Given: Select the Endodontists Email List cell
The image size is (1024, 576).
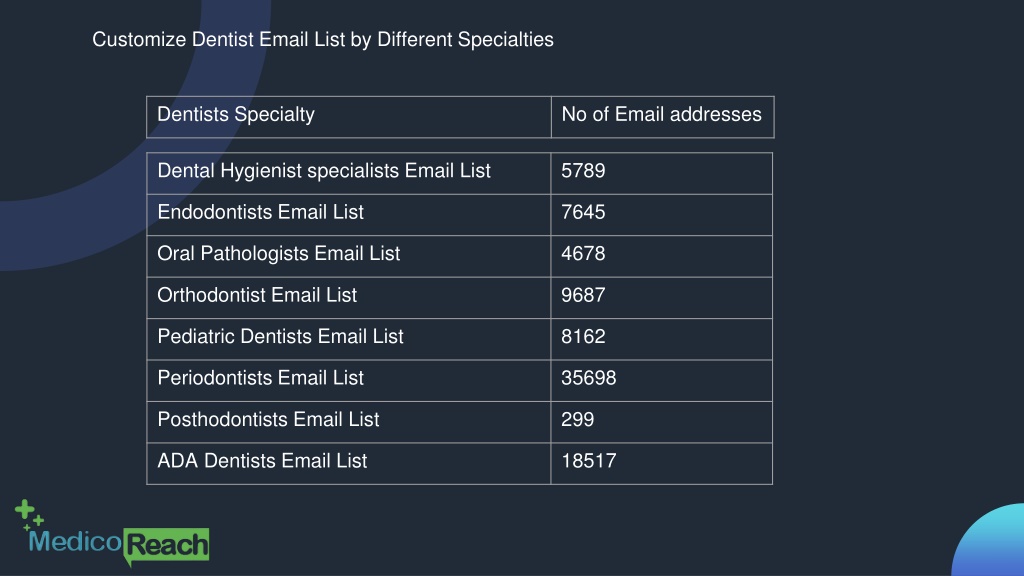Looking at the screenshot, I should [x=349, y=215].
